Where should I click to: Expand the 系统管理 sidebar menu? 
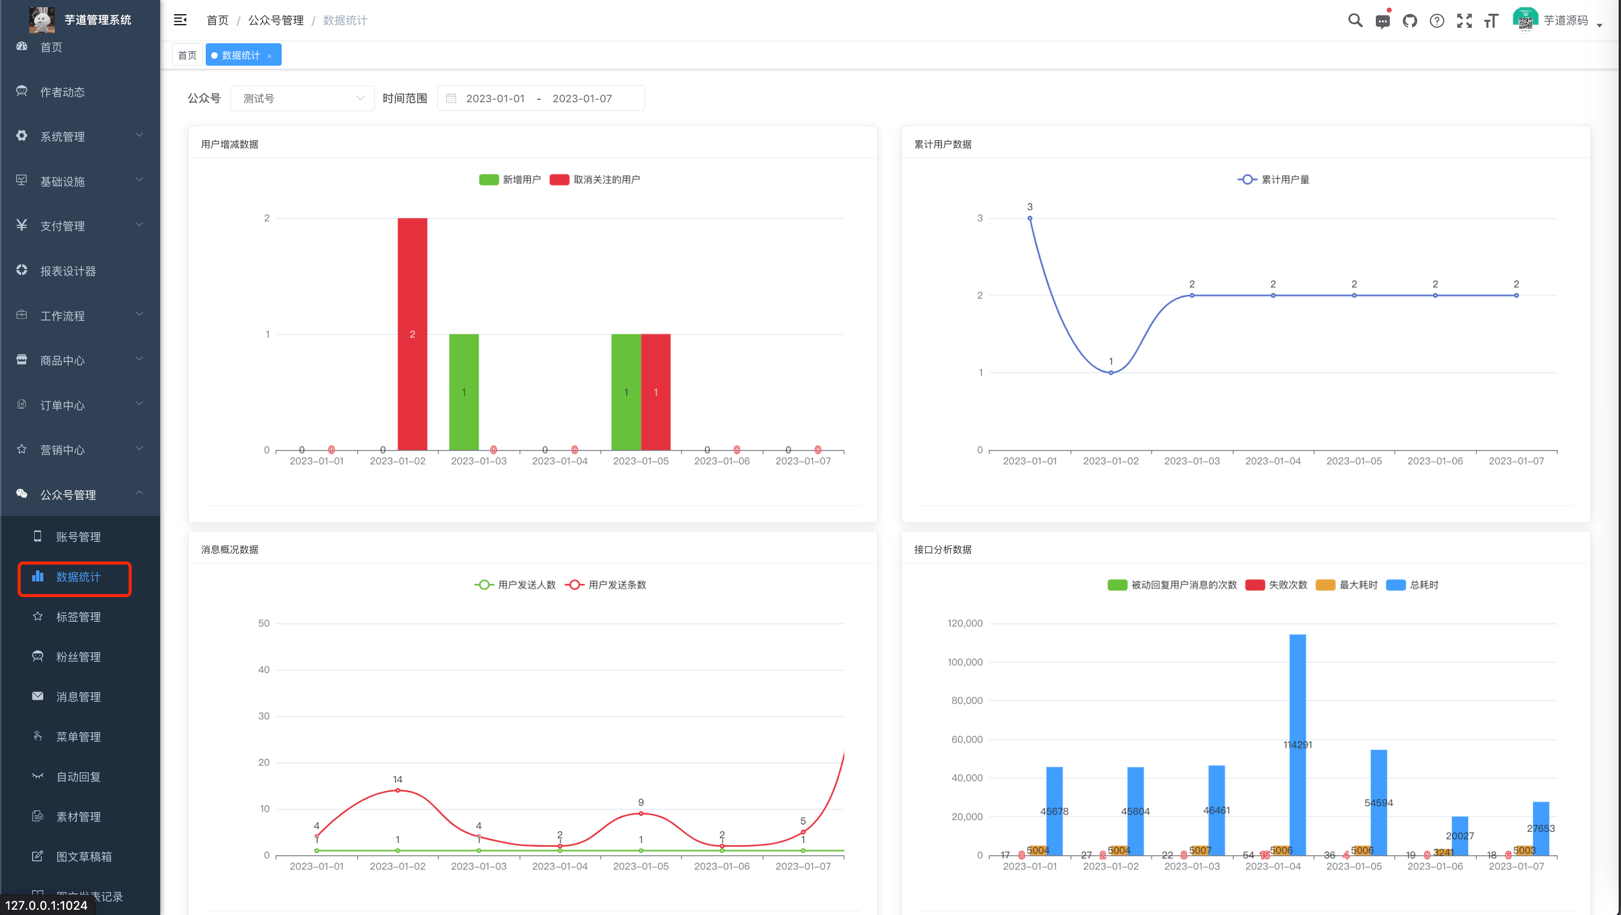tap(80, 136)
